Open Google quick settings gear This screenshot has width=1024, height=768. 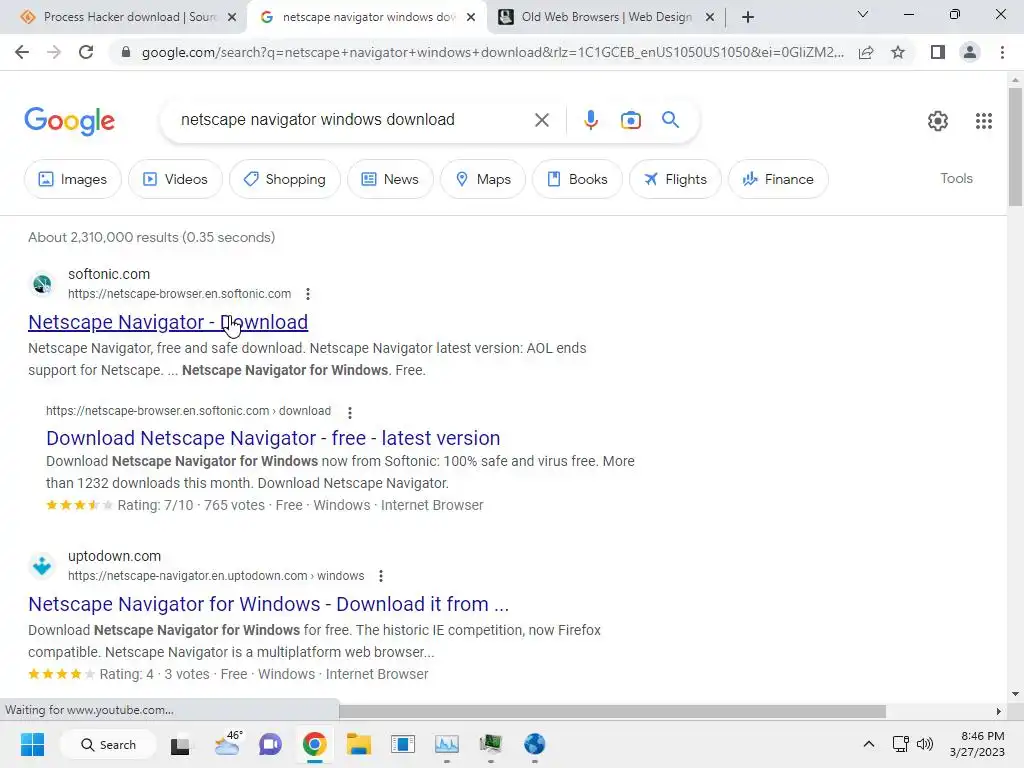pos(938,121)
